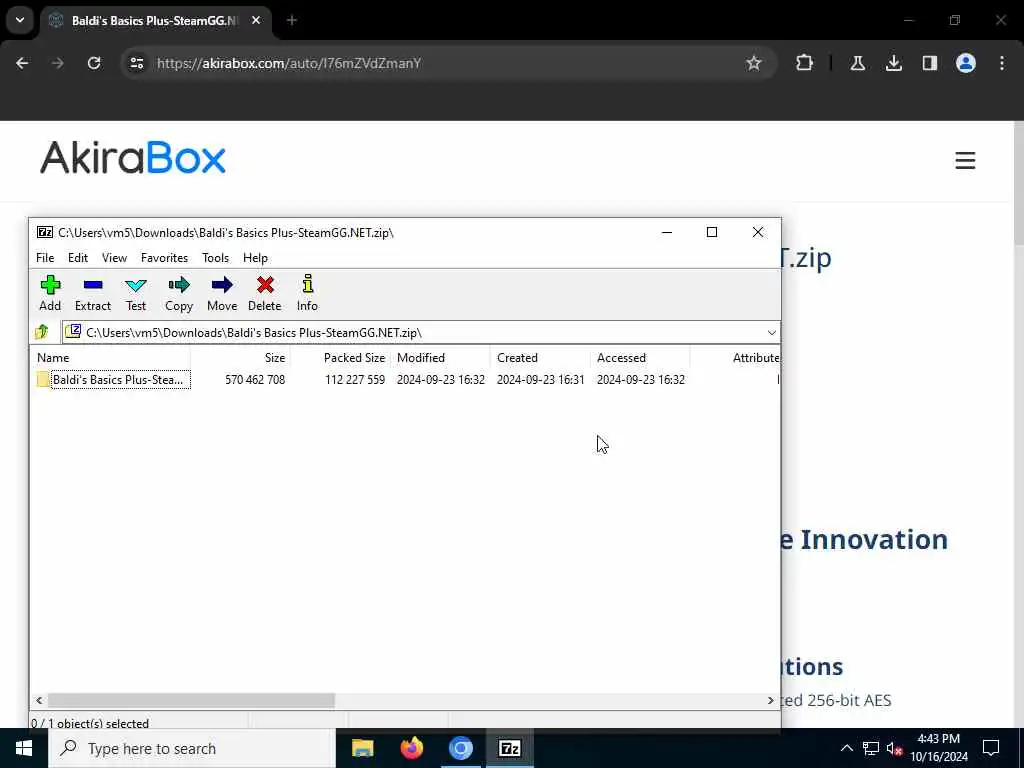Viewport: 1024px width, 768px height.
Task: Click the site information icon in address bar
Action: 136,63
